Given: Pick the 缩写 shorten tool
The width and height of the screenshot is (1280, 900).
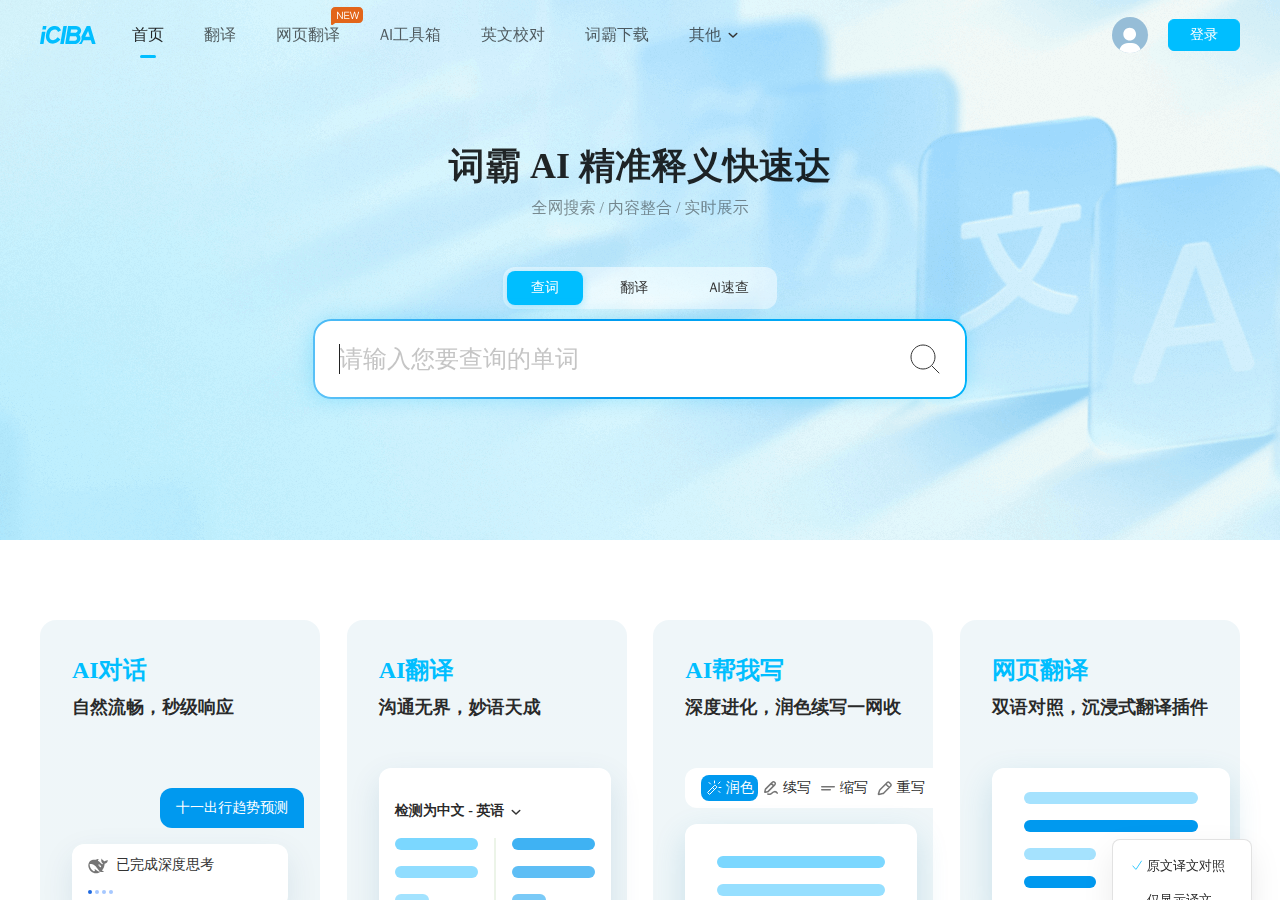Looking at the screenshot, I should [x=844, y=788].
